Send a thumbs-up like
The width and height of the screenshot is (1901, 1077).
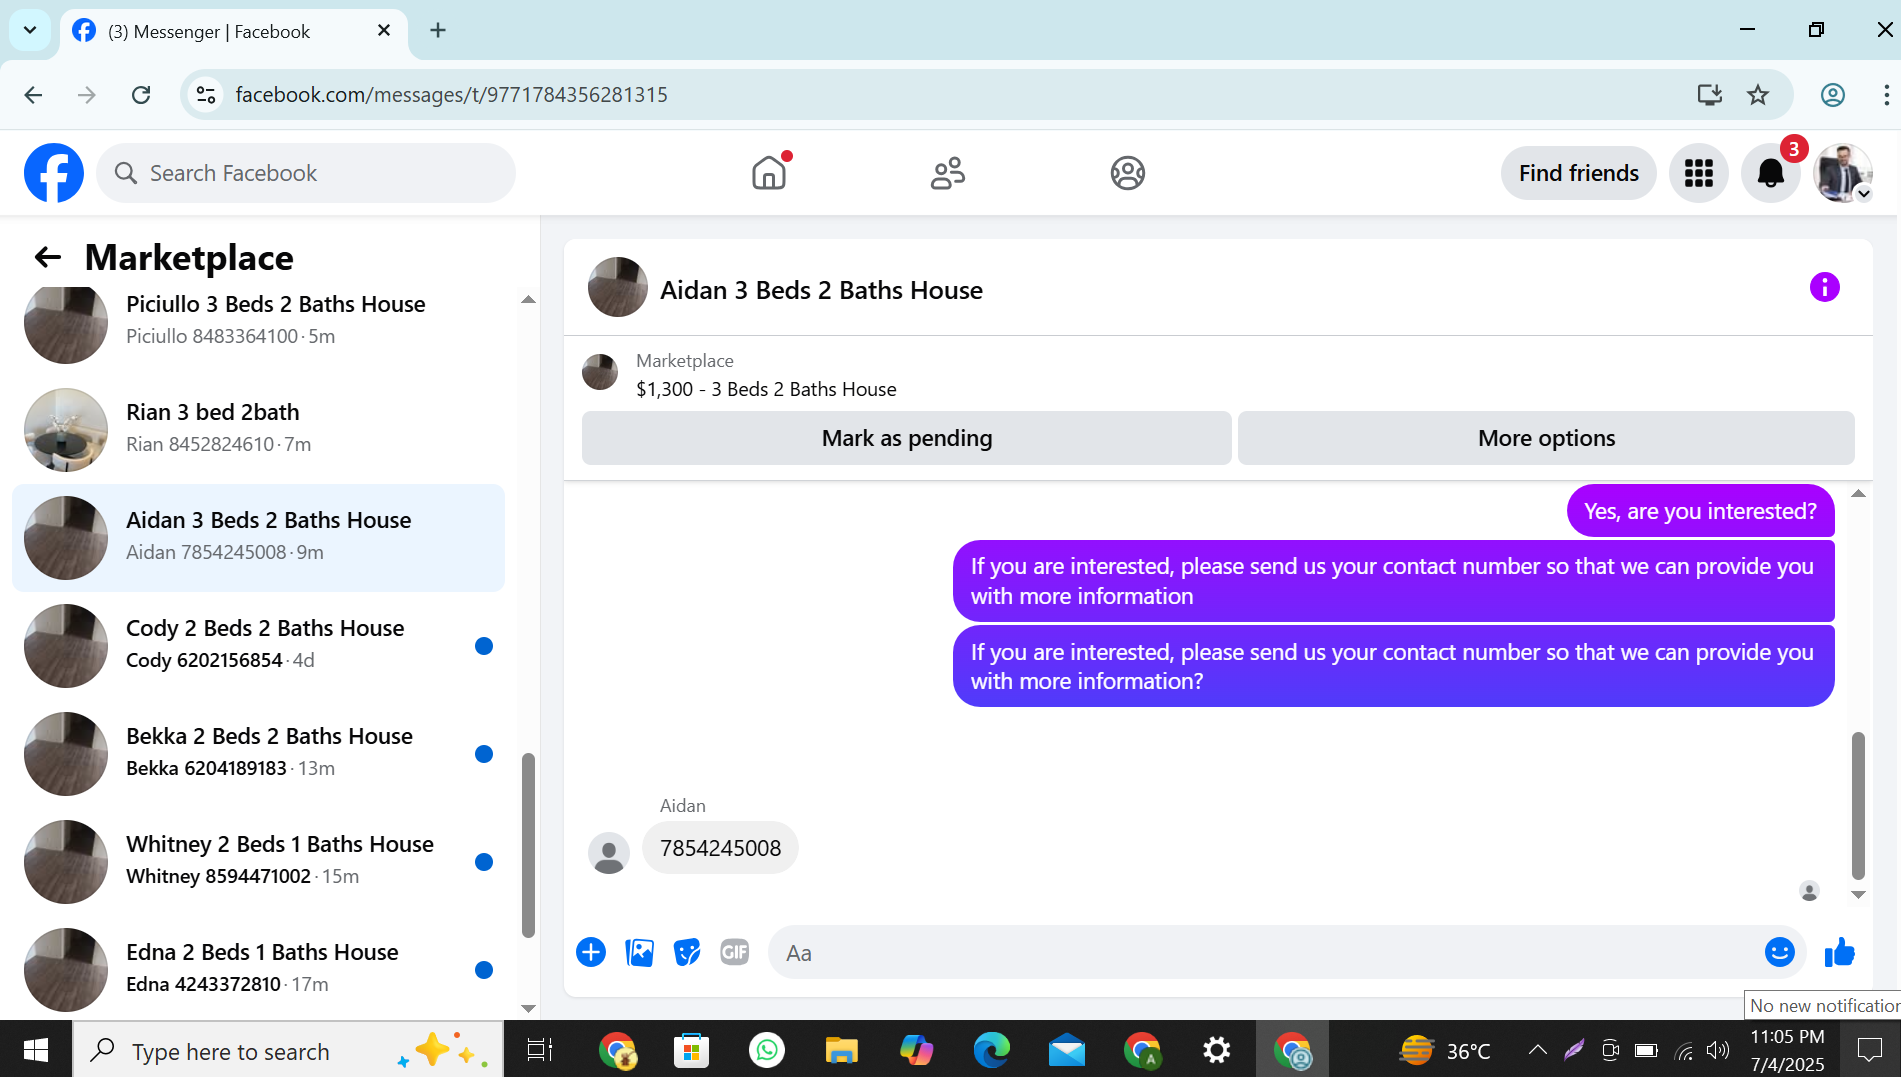point(1839,952)
